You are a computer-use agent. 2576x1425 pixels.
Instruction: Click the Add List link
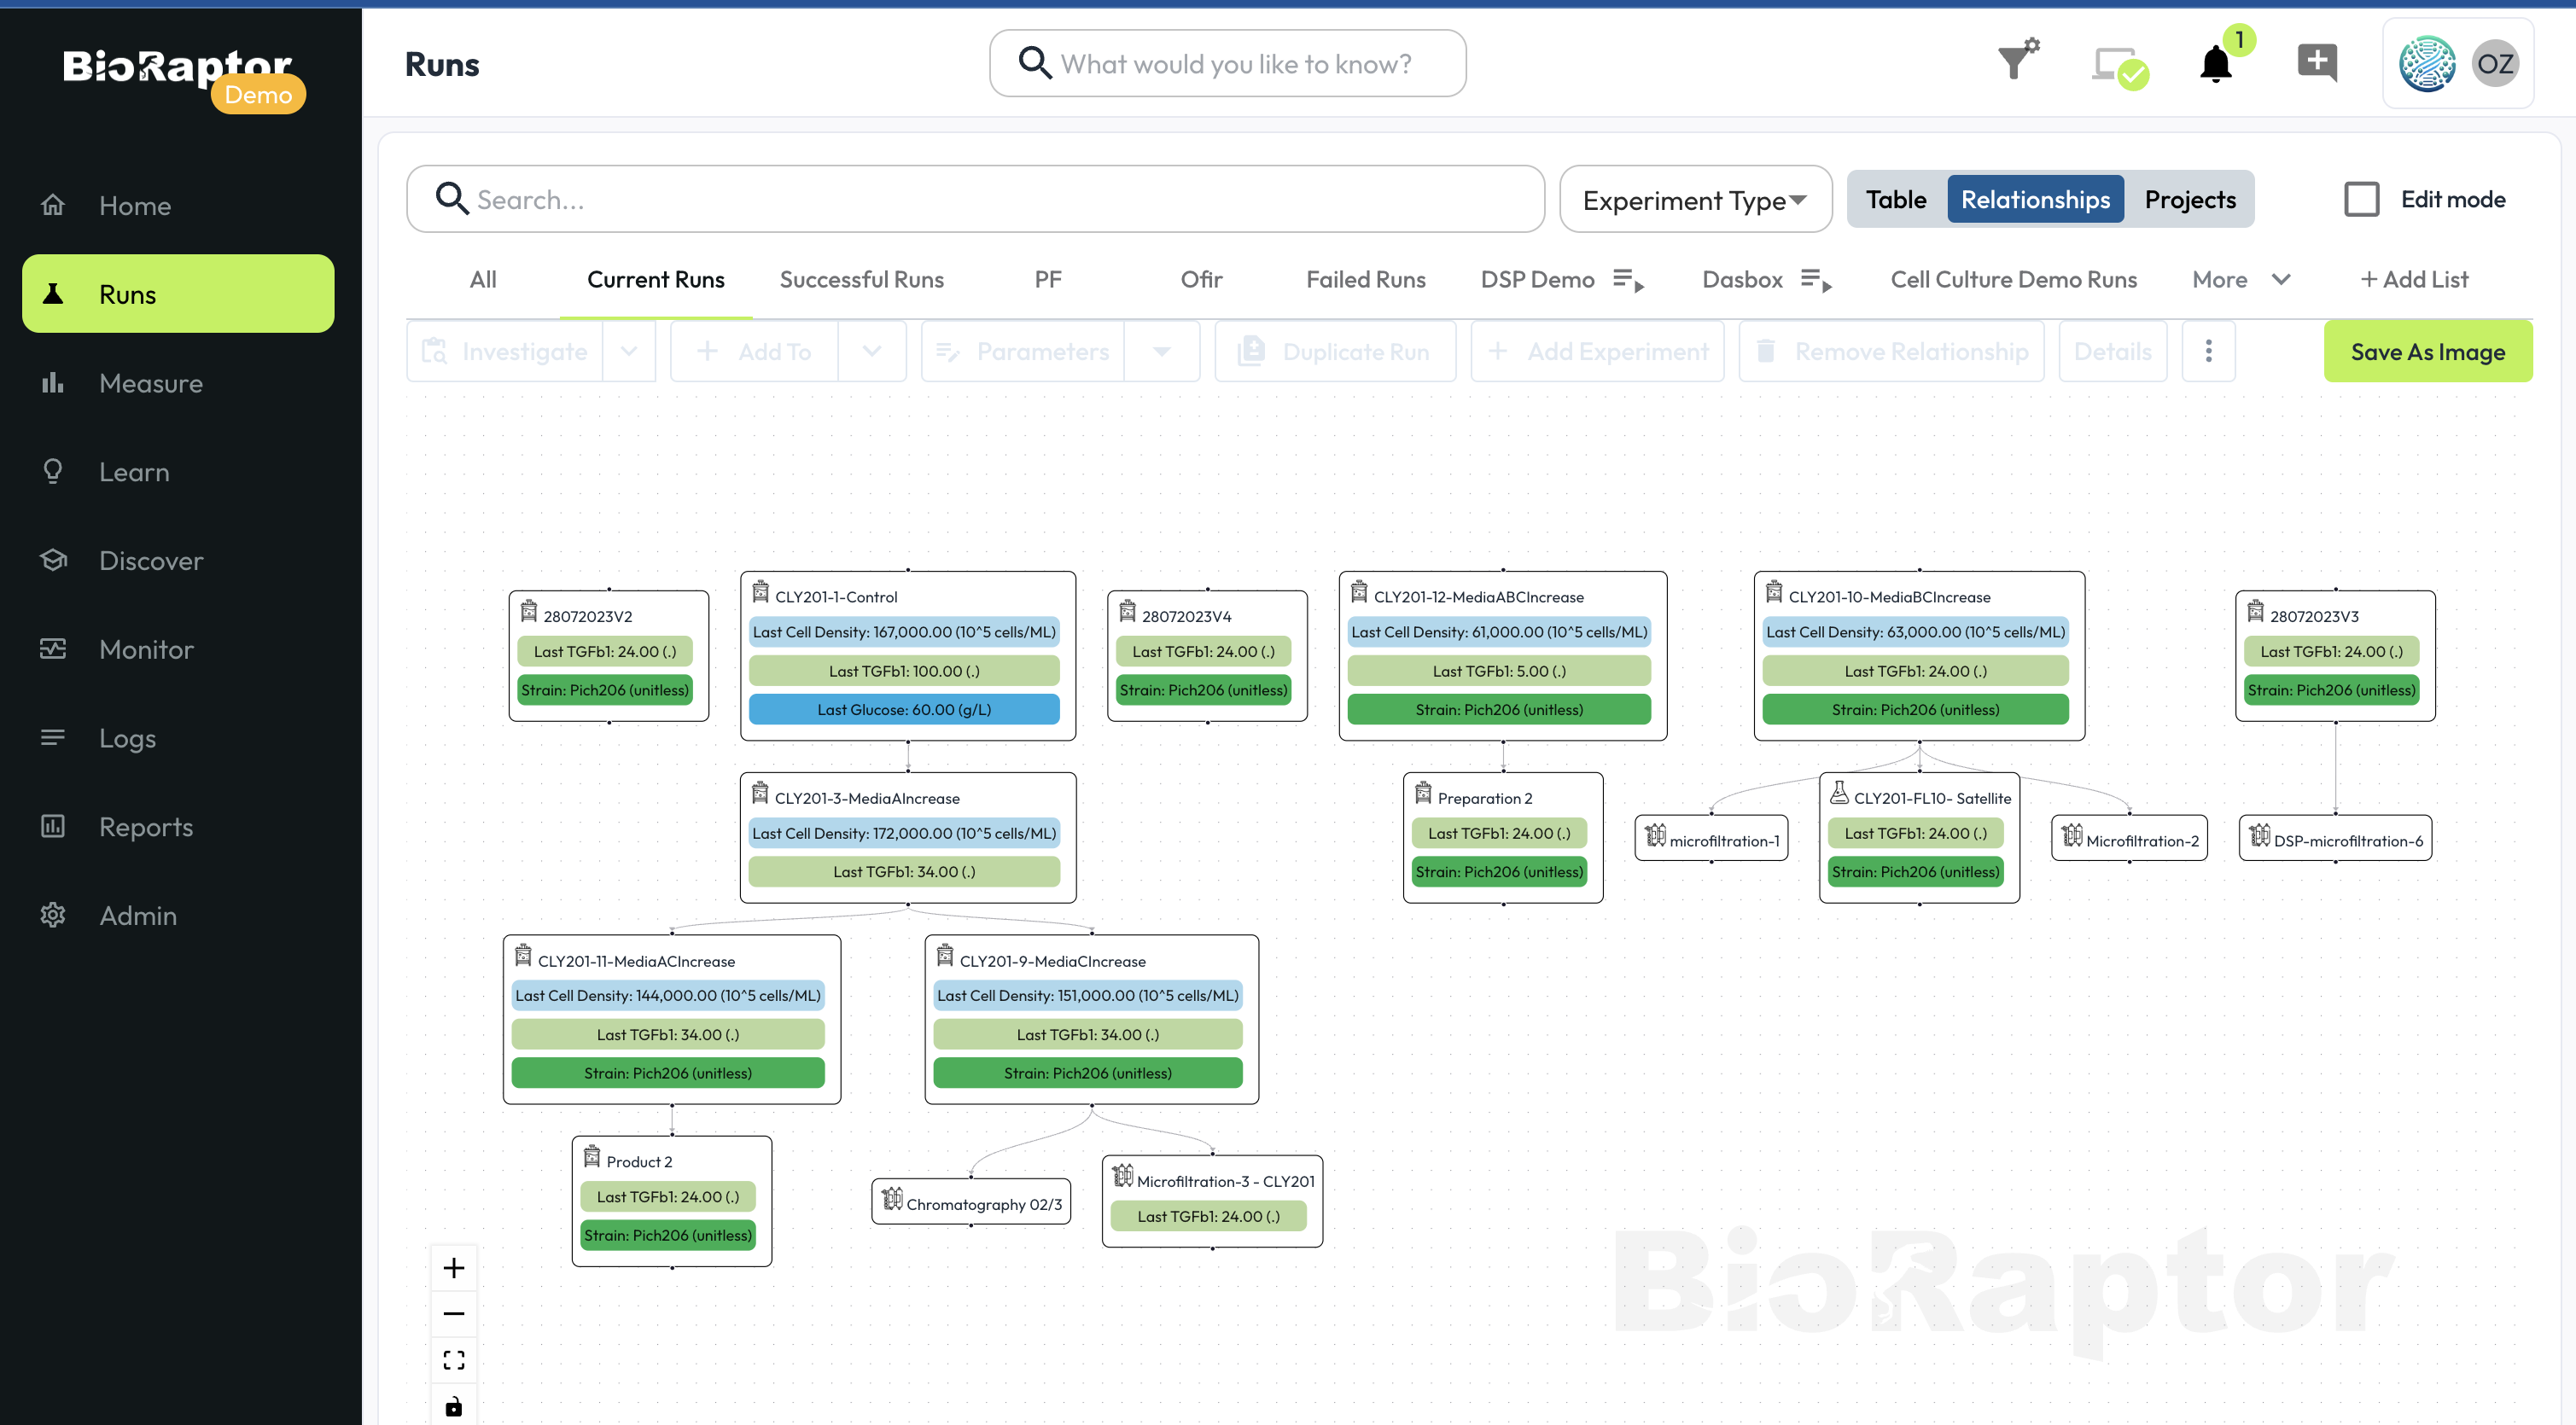(x=2414, y=280)
